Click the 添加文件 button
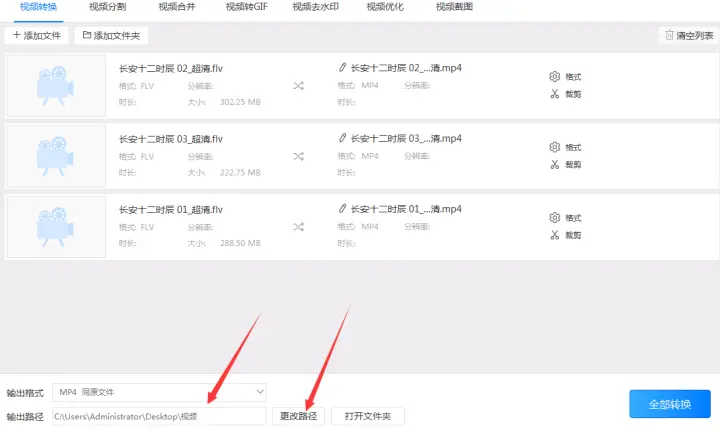This screenshot has width=720, height=428. coord(37,35)
